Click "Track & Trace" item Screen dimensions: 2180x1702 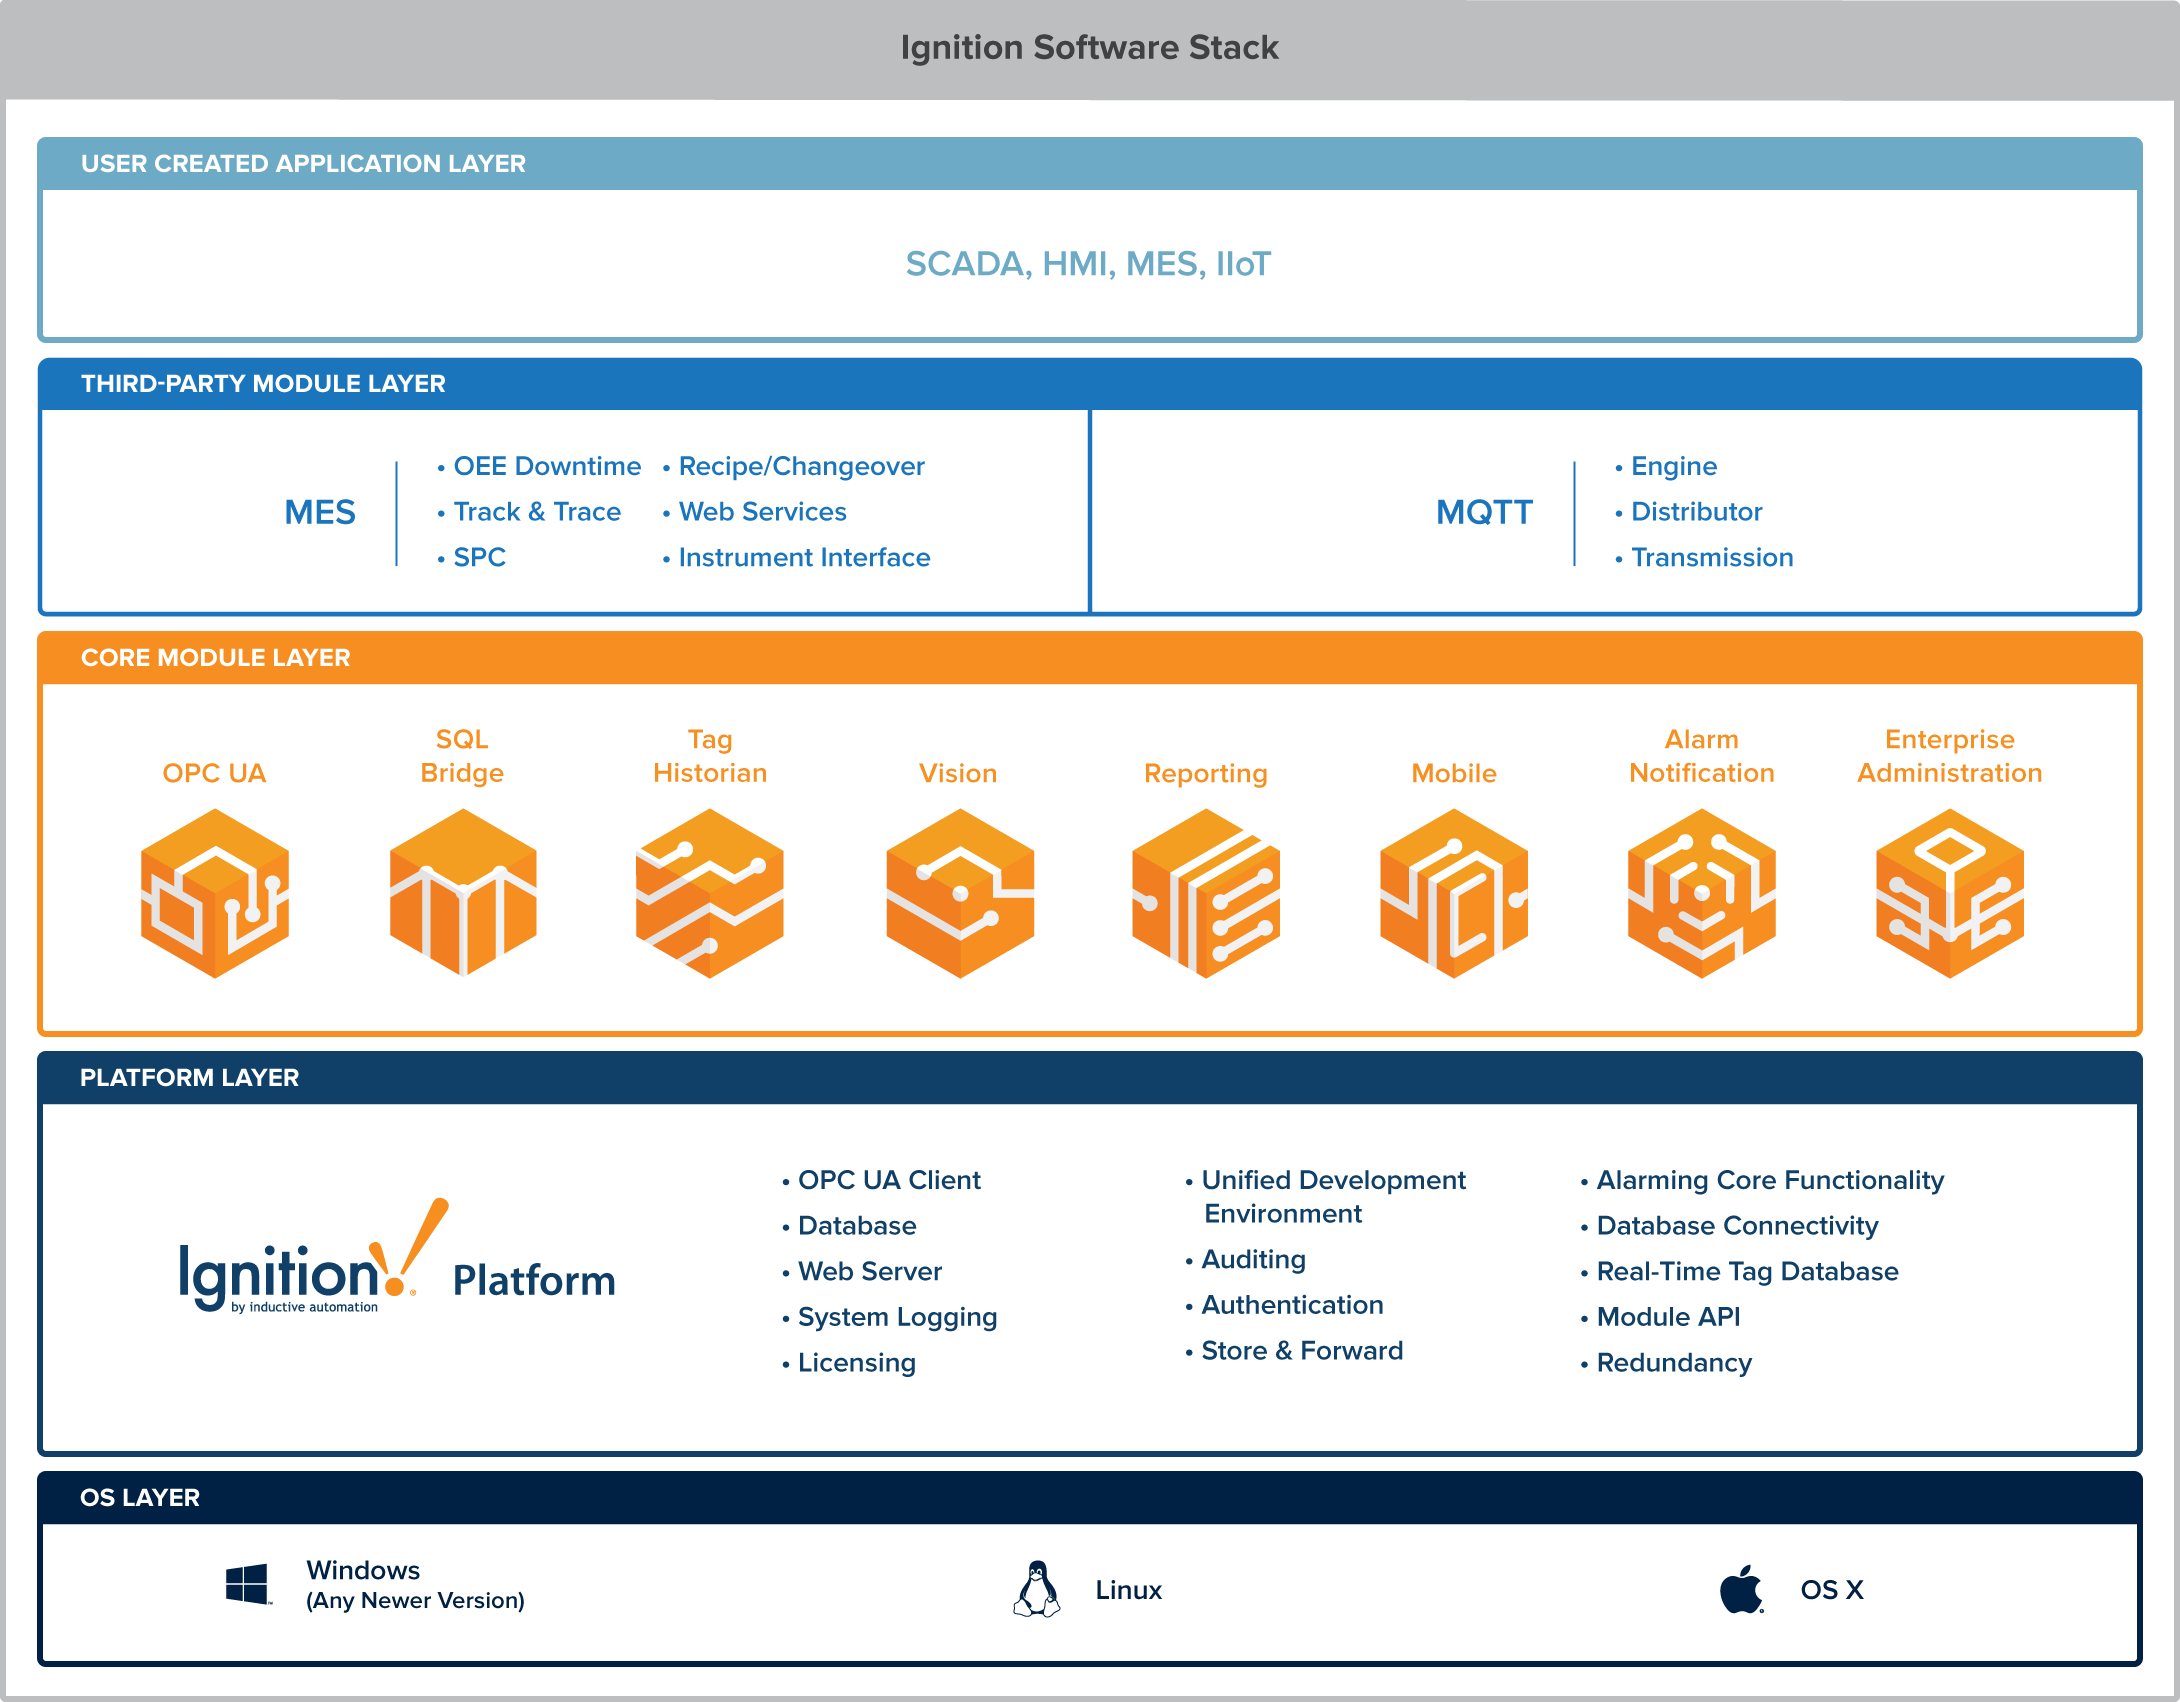pos(537,512)
